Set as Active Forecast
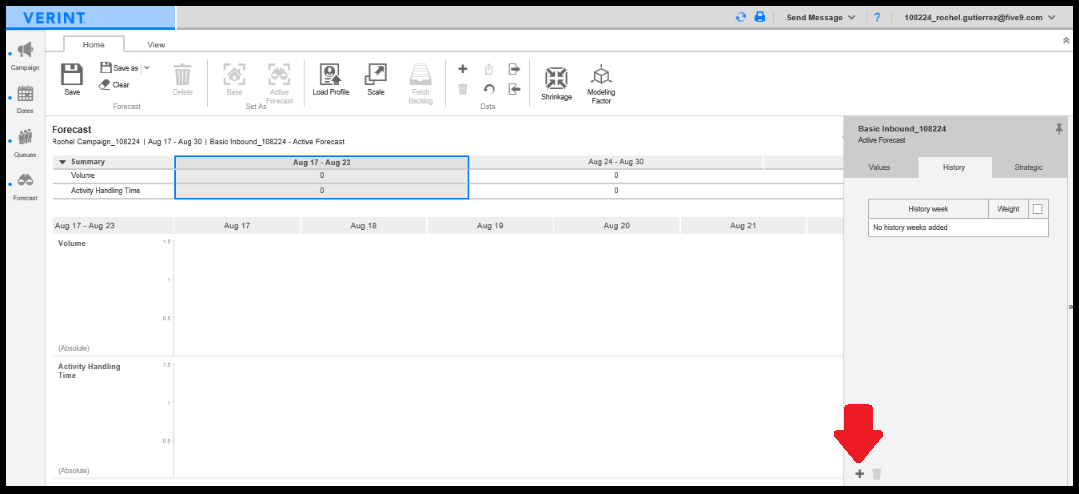Screen dimensions: 1079x494 coord(279,84)
